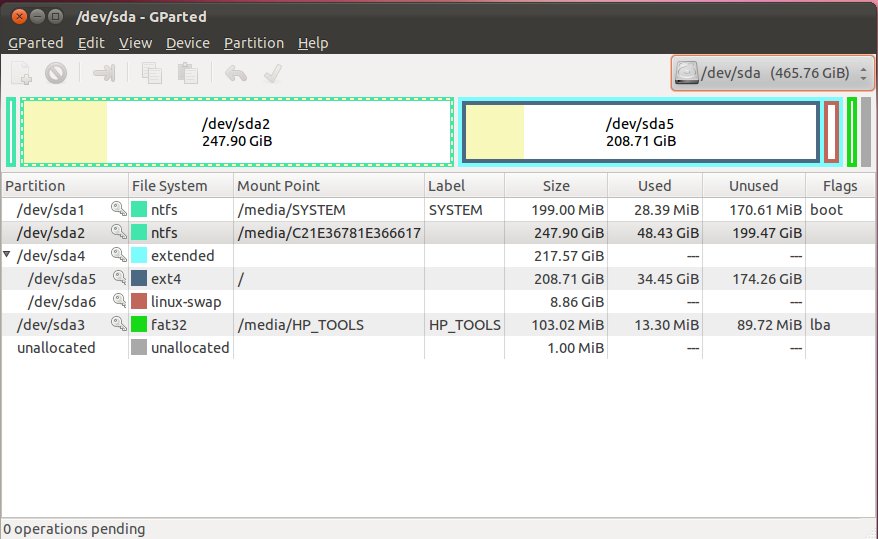This screenshot has height=539, width=878.
Task: Open the /dev/sda device selector dropdown
Action: coord(773,73)
